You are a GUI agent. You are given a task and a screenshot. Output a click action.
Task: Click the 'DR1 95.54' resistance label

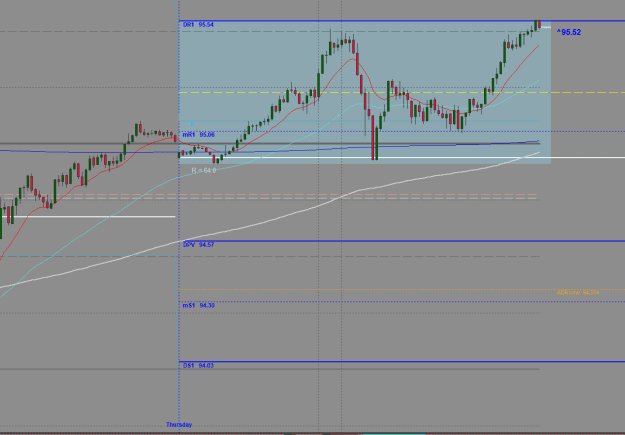[x=198, y=25]
